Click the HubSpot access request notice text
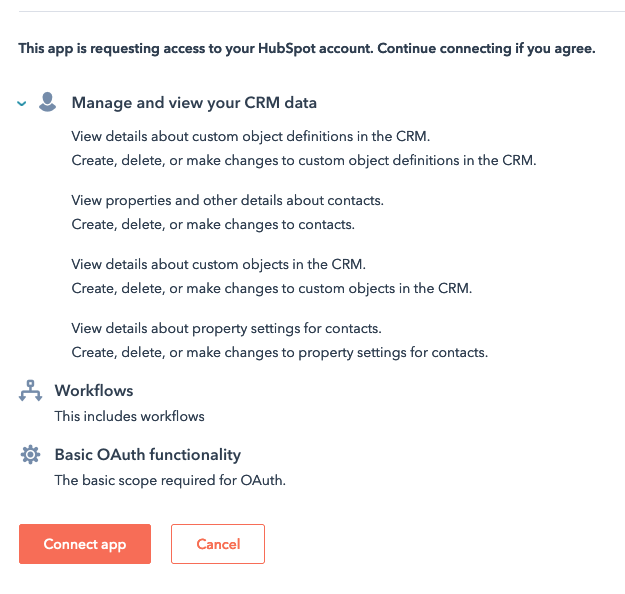This screenshot has width=625, height=594. click(x=307, y=49)
